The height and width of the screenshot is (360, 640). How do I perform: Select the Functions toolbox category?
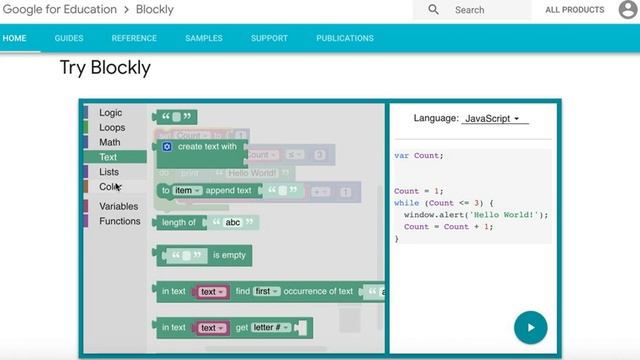click(x=116, y=221)
